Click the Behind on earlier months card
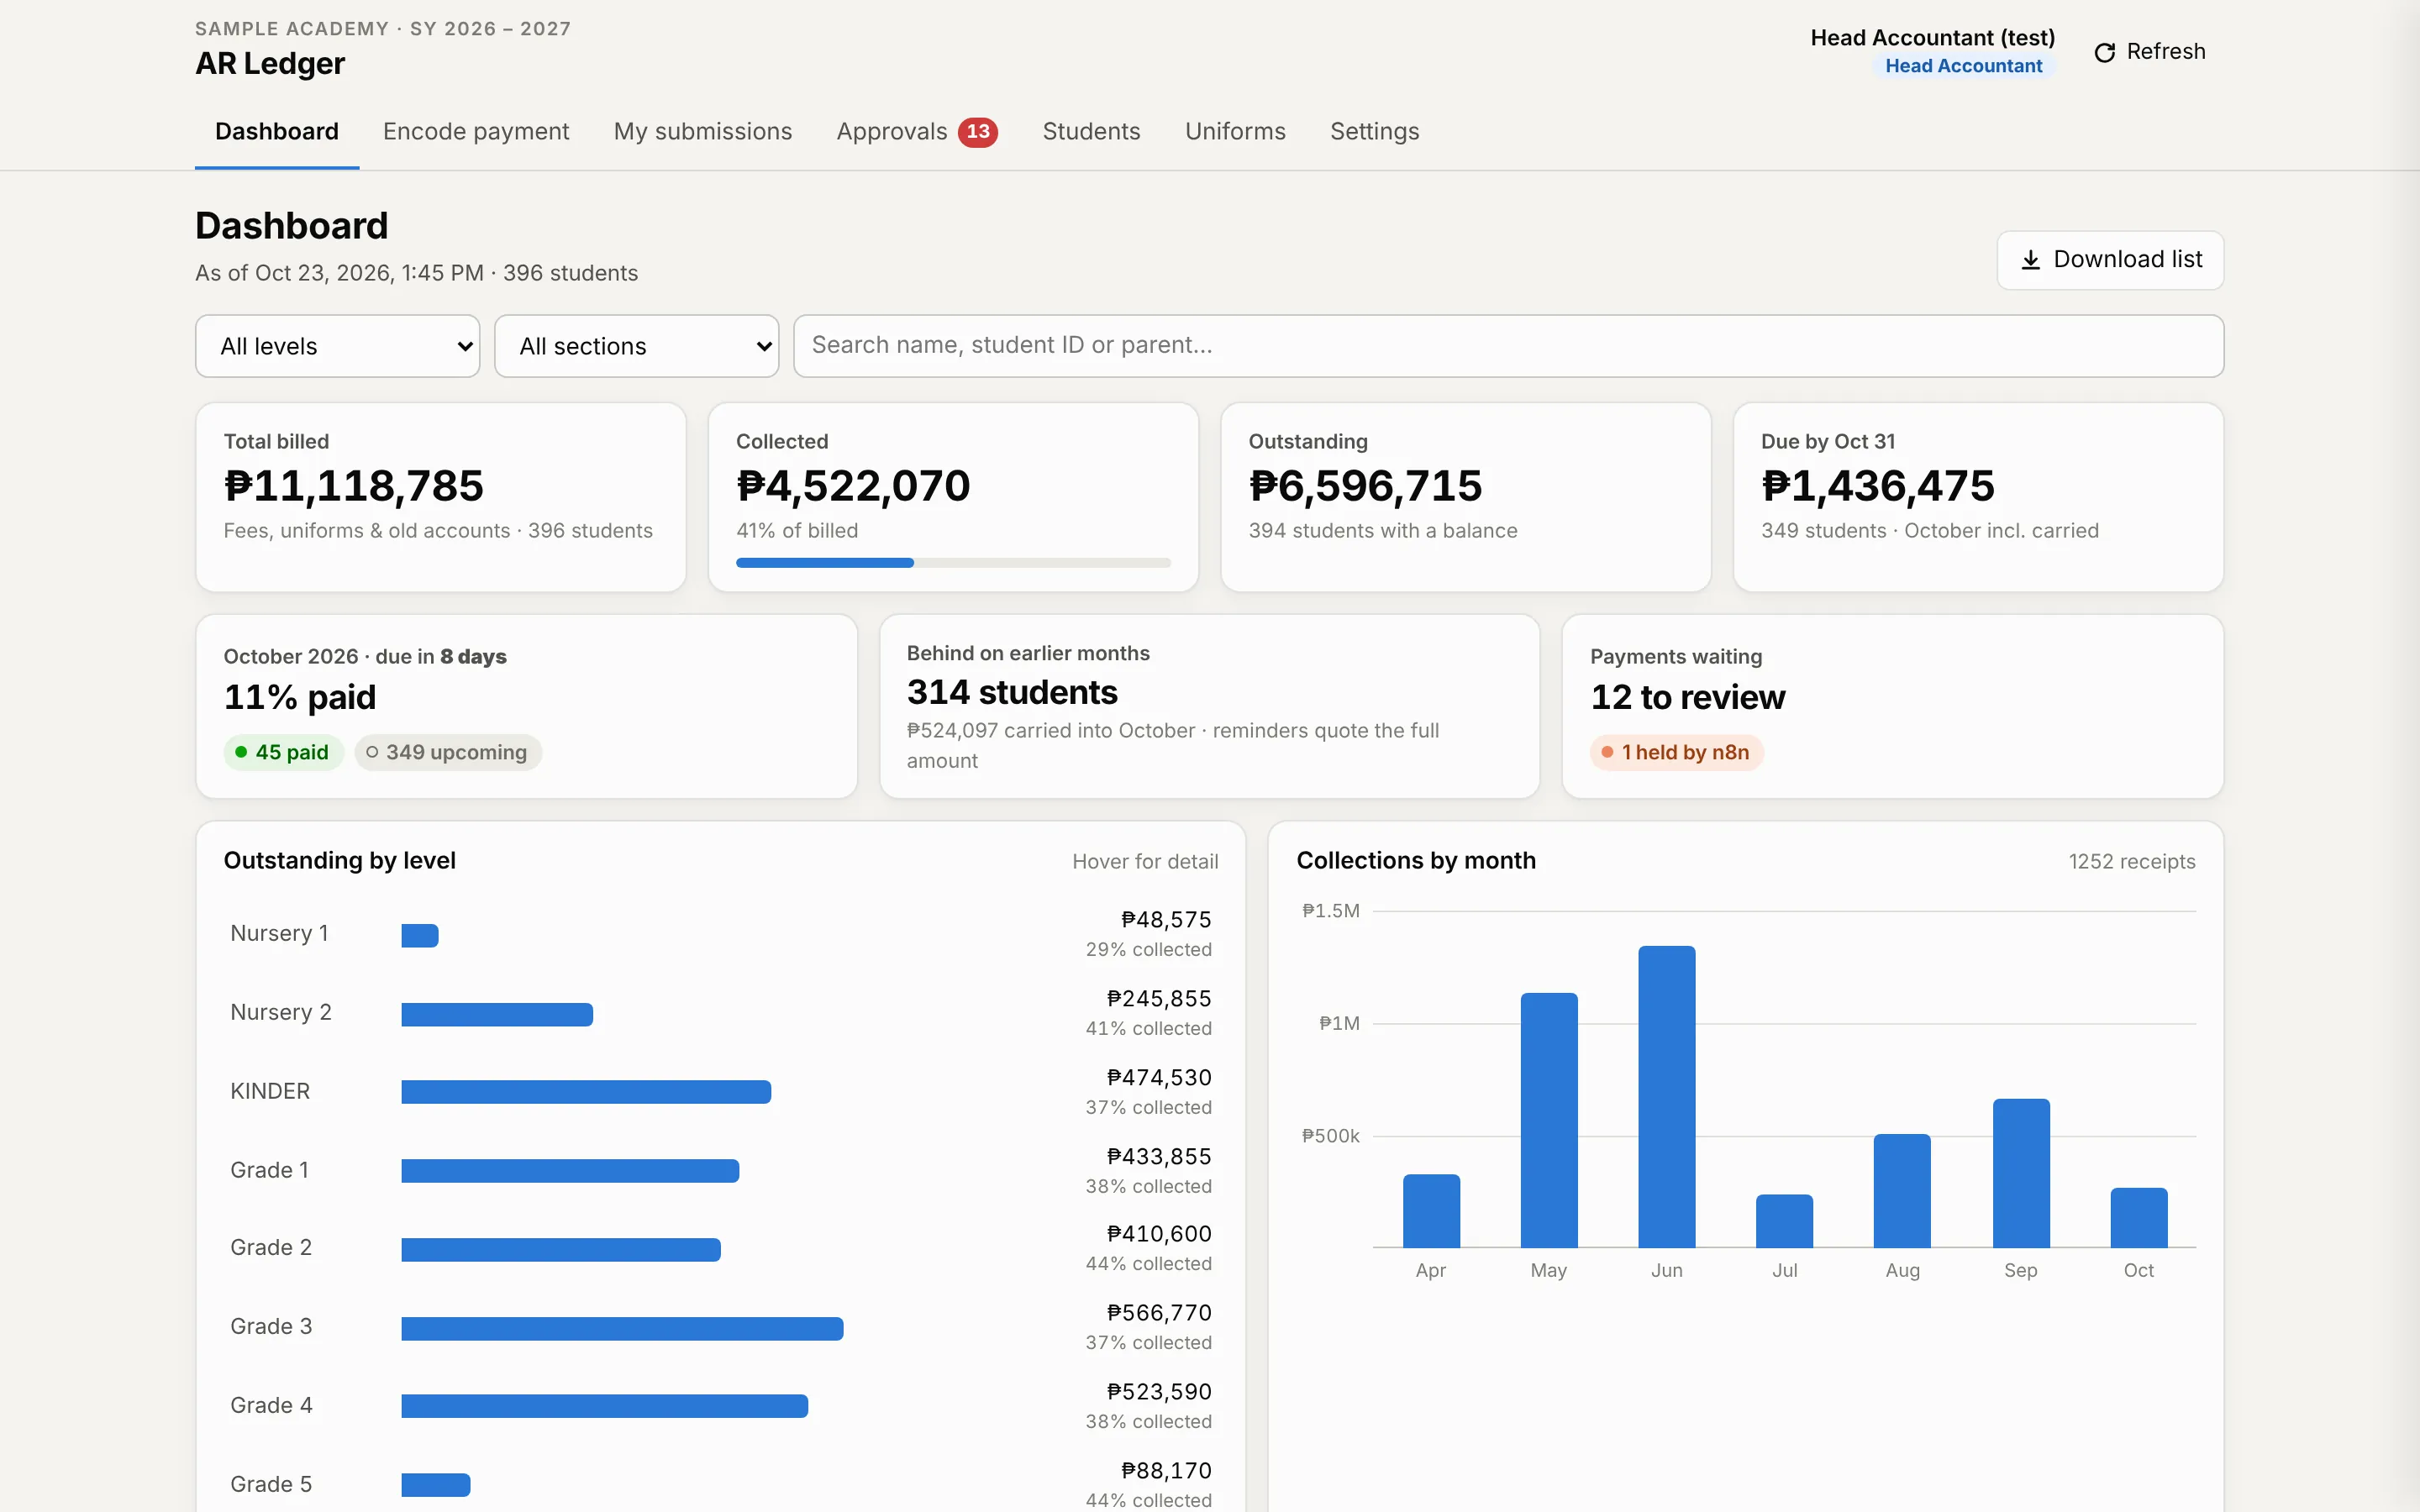 (x=1209, y=706)
